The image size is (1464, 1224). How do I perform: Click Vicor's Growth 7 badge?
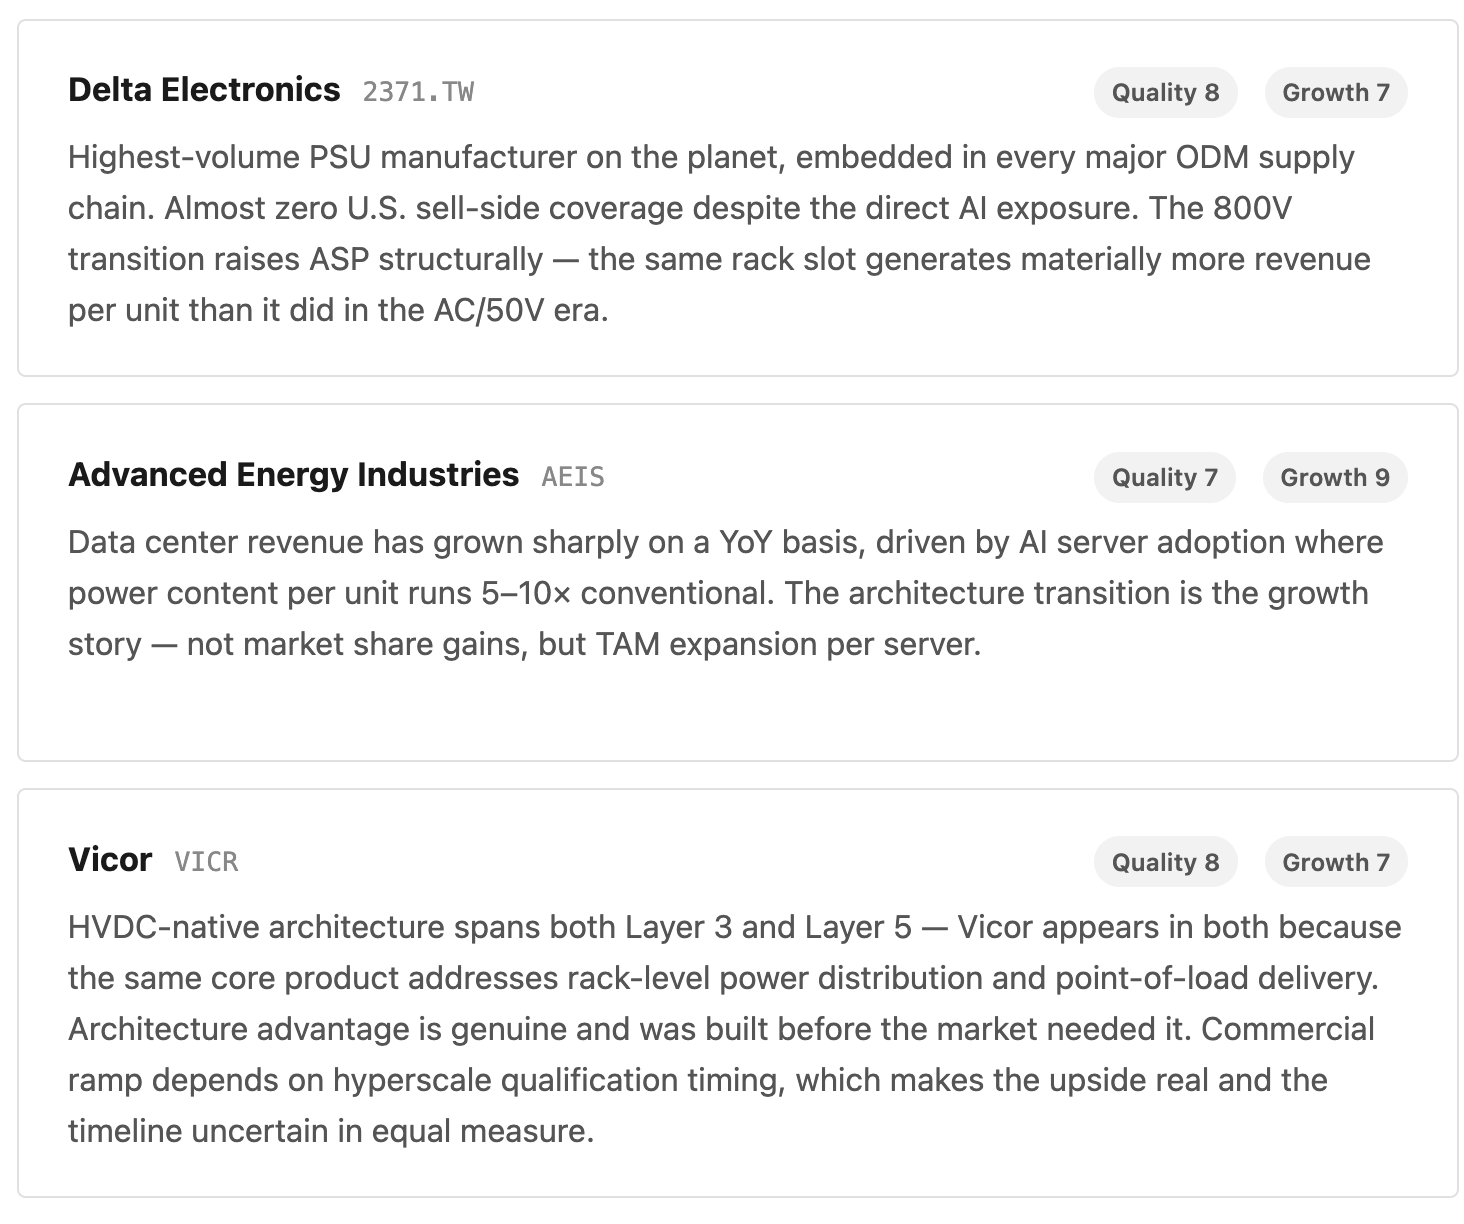point(1336,862)
